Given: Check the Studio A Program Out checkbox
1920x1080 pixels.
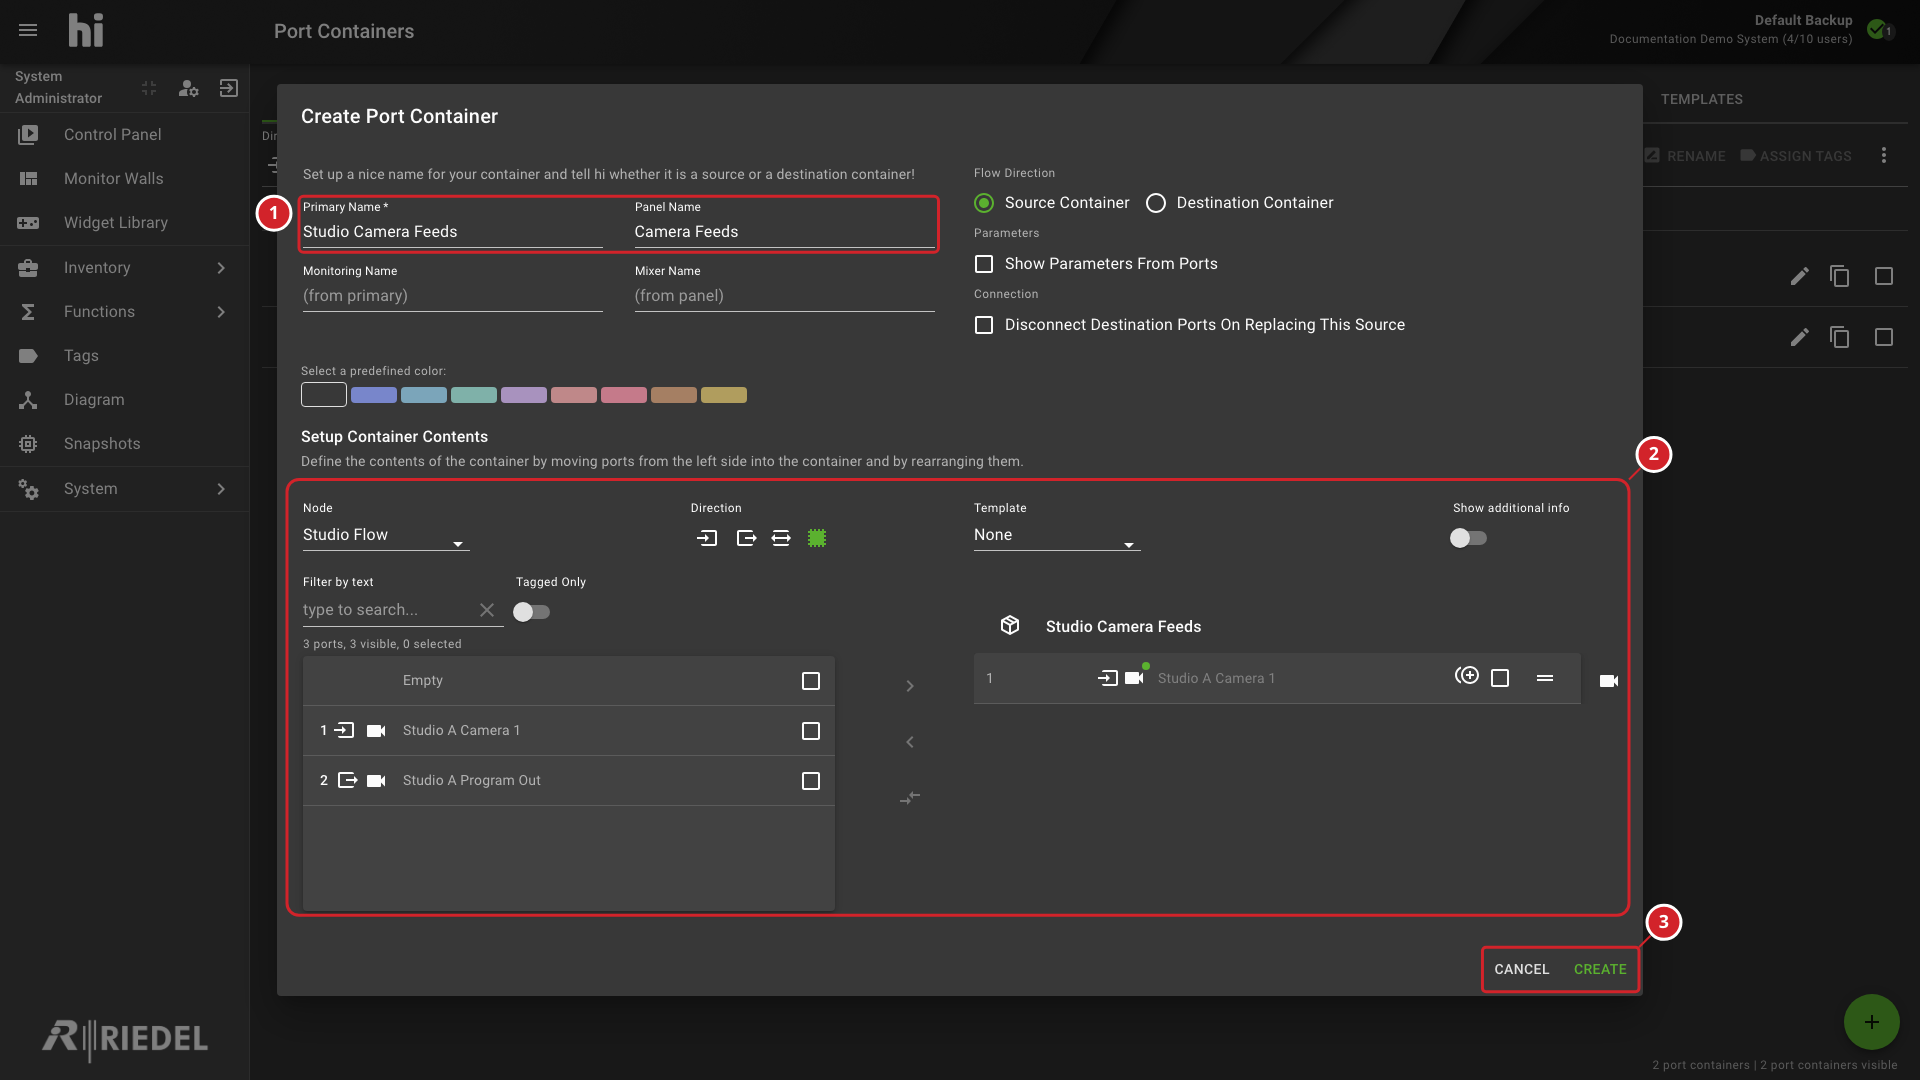Looking at the screenshot, I should (x=811, y=781).
